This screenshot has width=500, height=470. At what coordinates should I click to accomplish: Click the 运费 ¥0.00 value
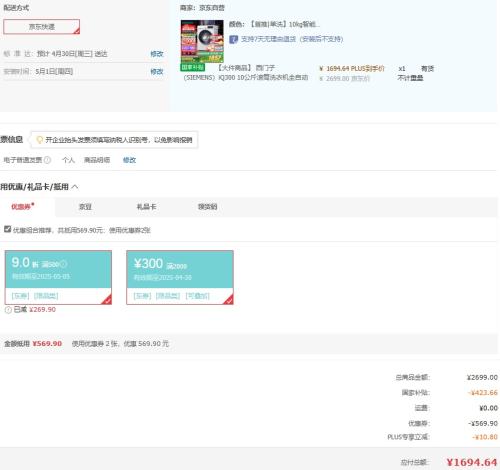coord(488,408)
